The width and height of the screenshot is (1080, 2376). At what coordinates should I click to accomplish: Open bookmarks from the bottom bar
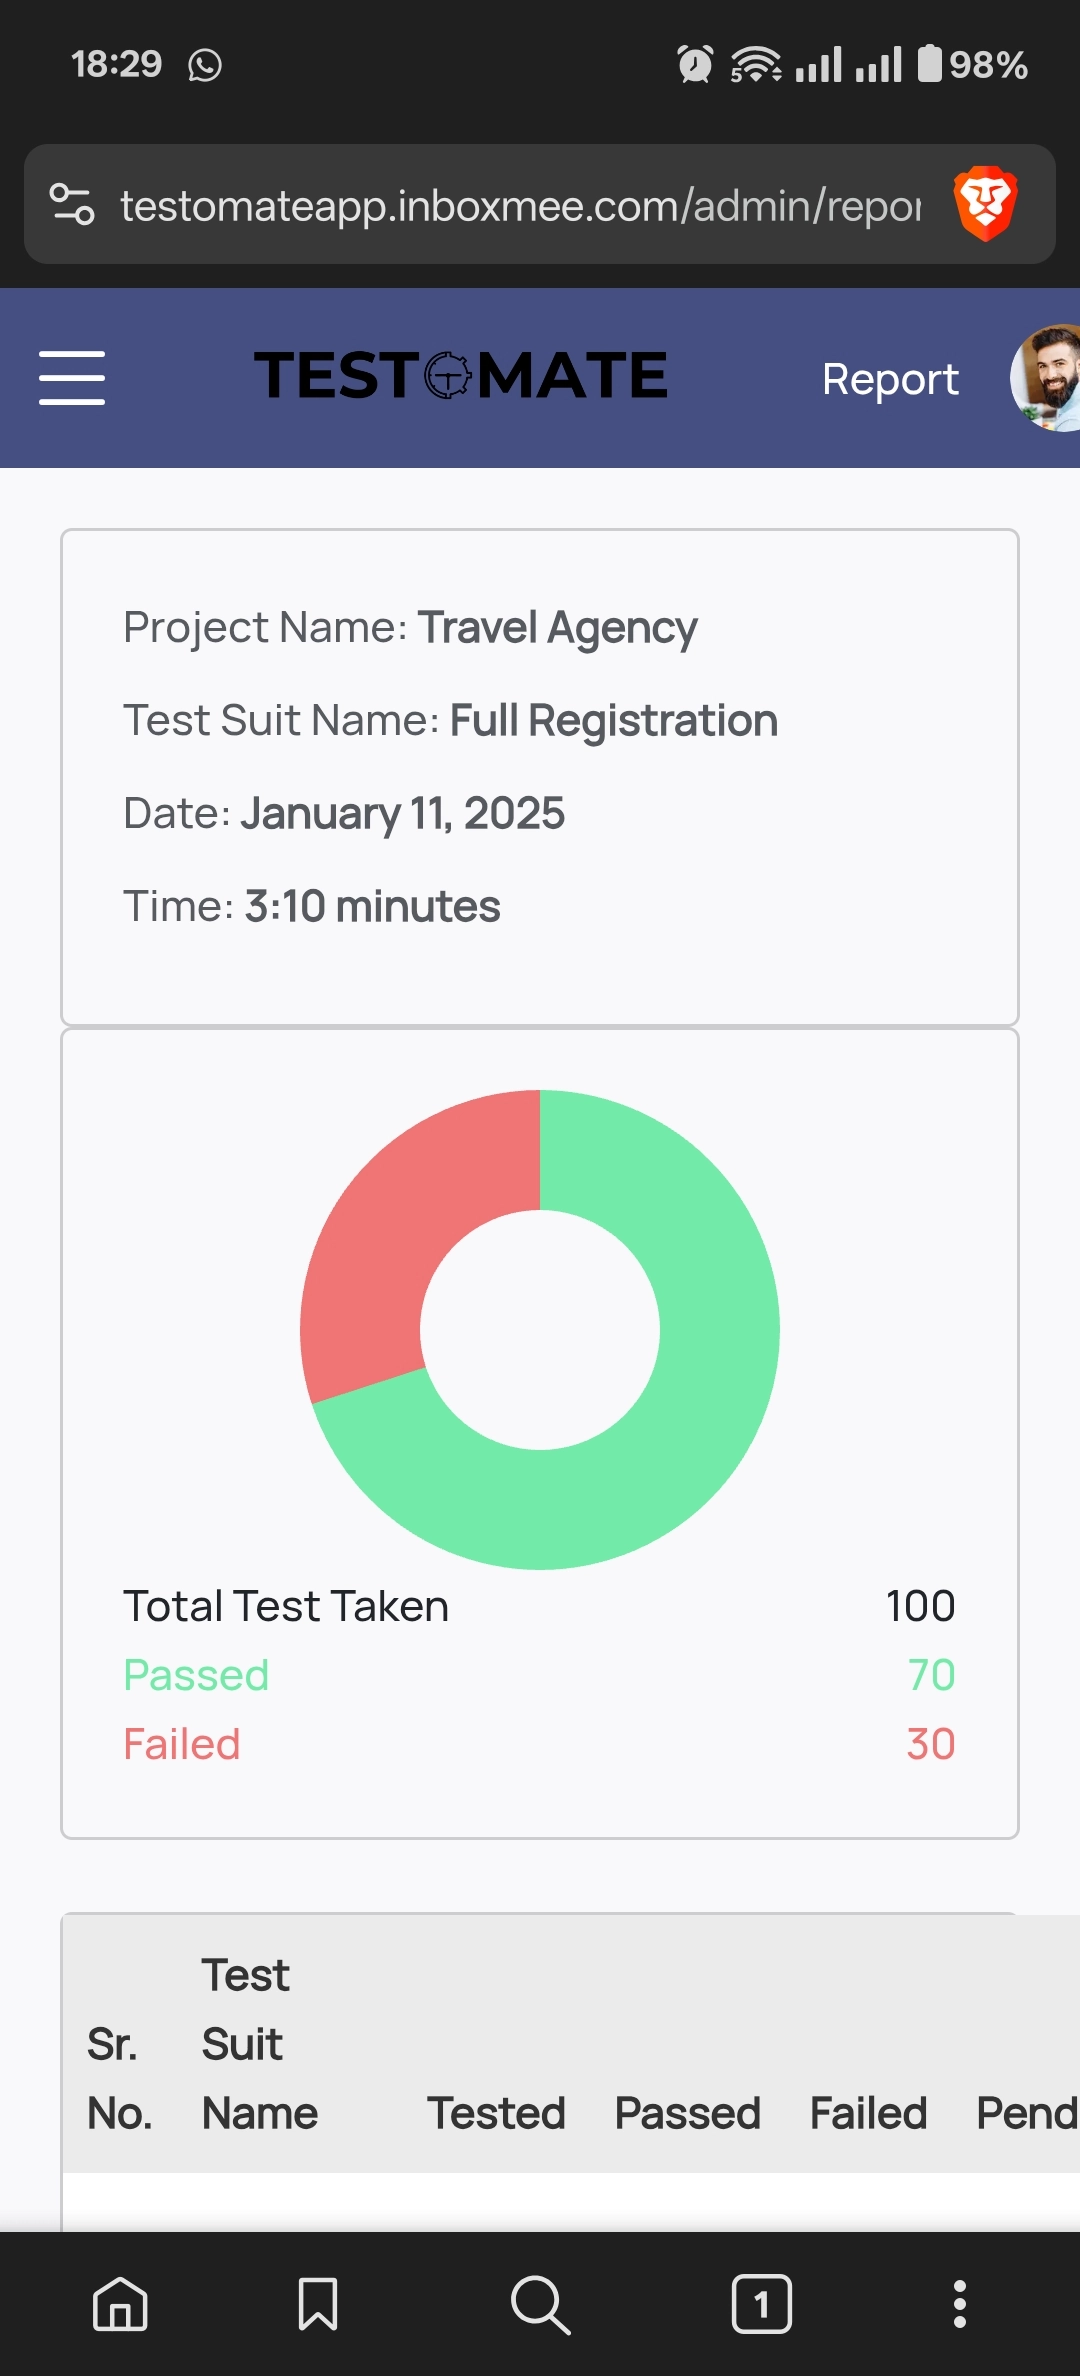318,2304
